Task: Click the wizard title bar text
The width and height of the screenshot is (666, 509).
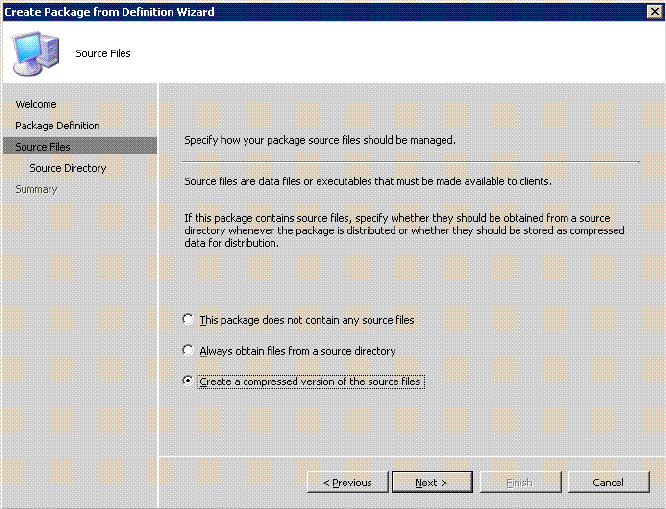Action: pos(108,10)
